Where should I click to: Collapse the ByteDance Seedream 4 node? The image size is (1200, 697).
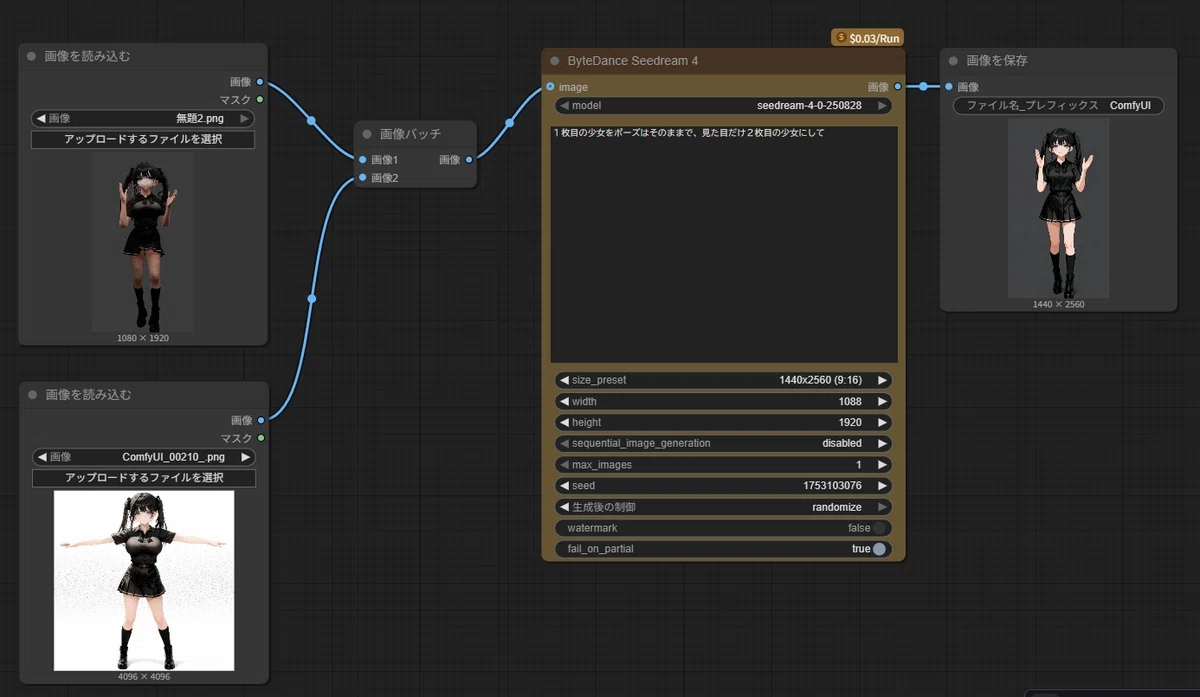[555, 61]
